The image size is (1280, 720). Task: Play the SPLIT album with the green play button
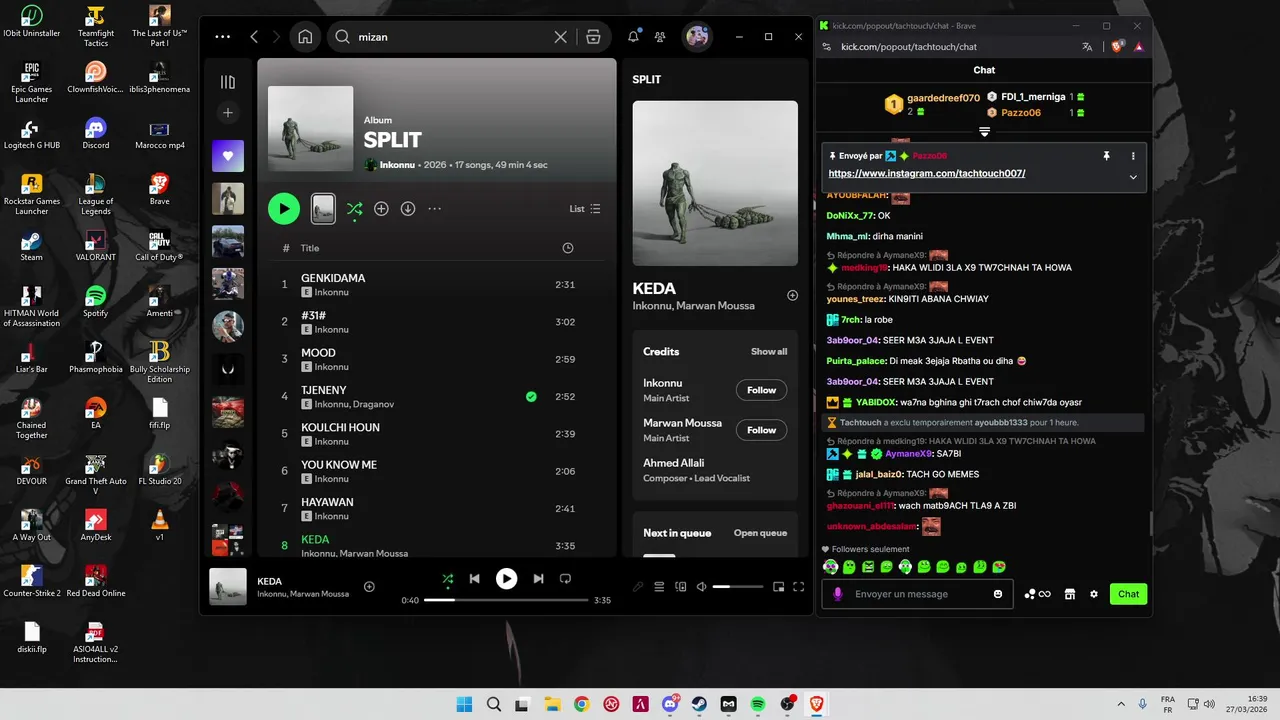click(x=284, y=209)
